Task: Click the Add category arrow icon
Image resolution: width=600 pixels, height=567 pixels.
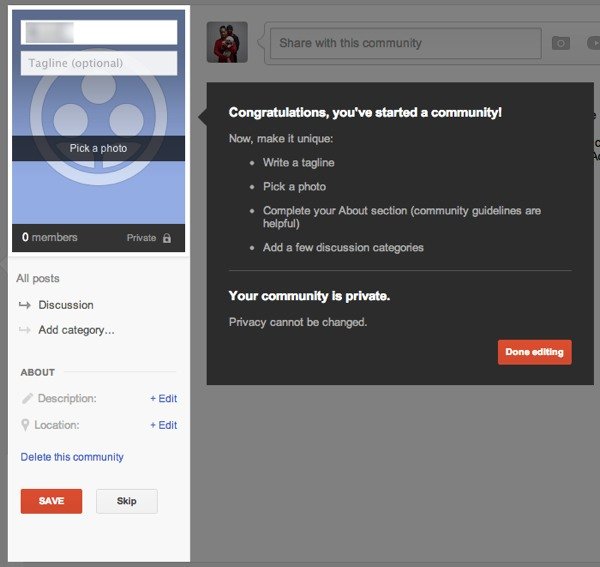Action: click(25, 330)
